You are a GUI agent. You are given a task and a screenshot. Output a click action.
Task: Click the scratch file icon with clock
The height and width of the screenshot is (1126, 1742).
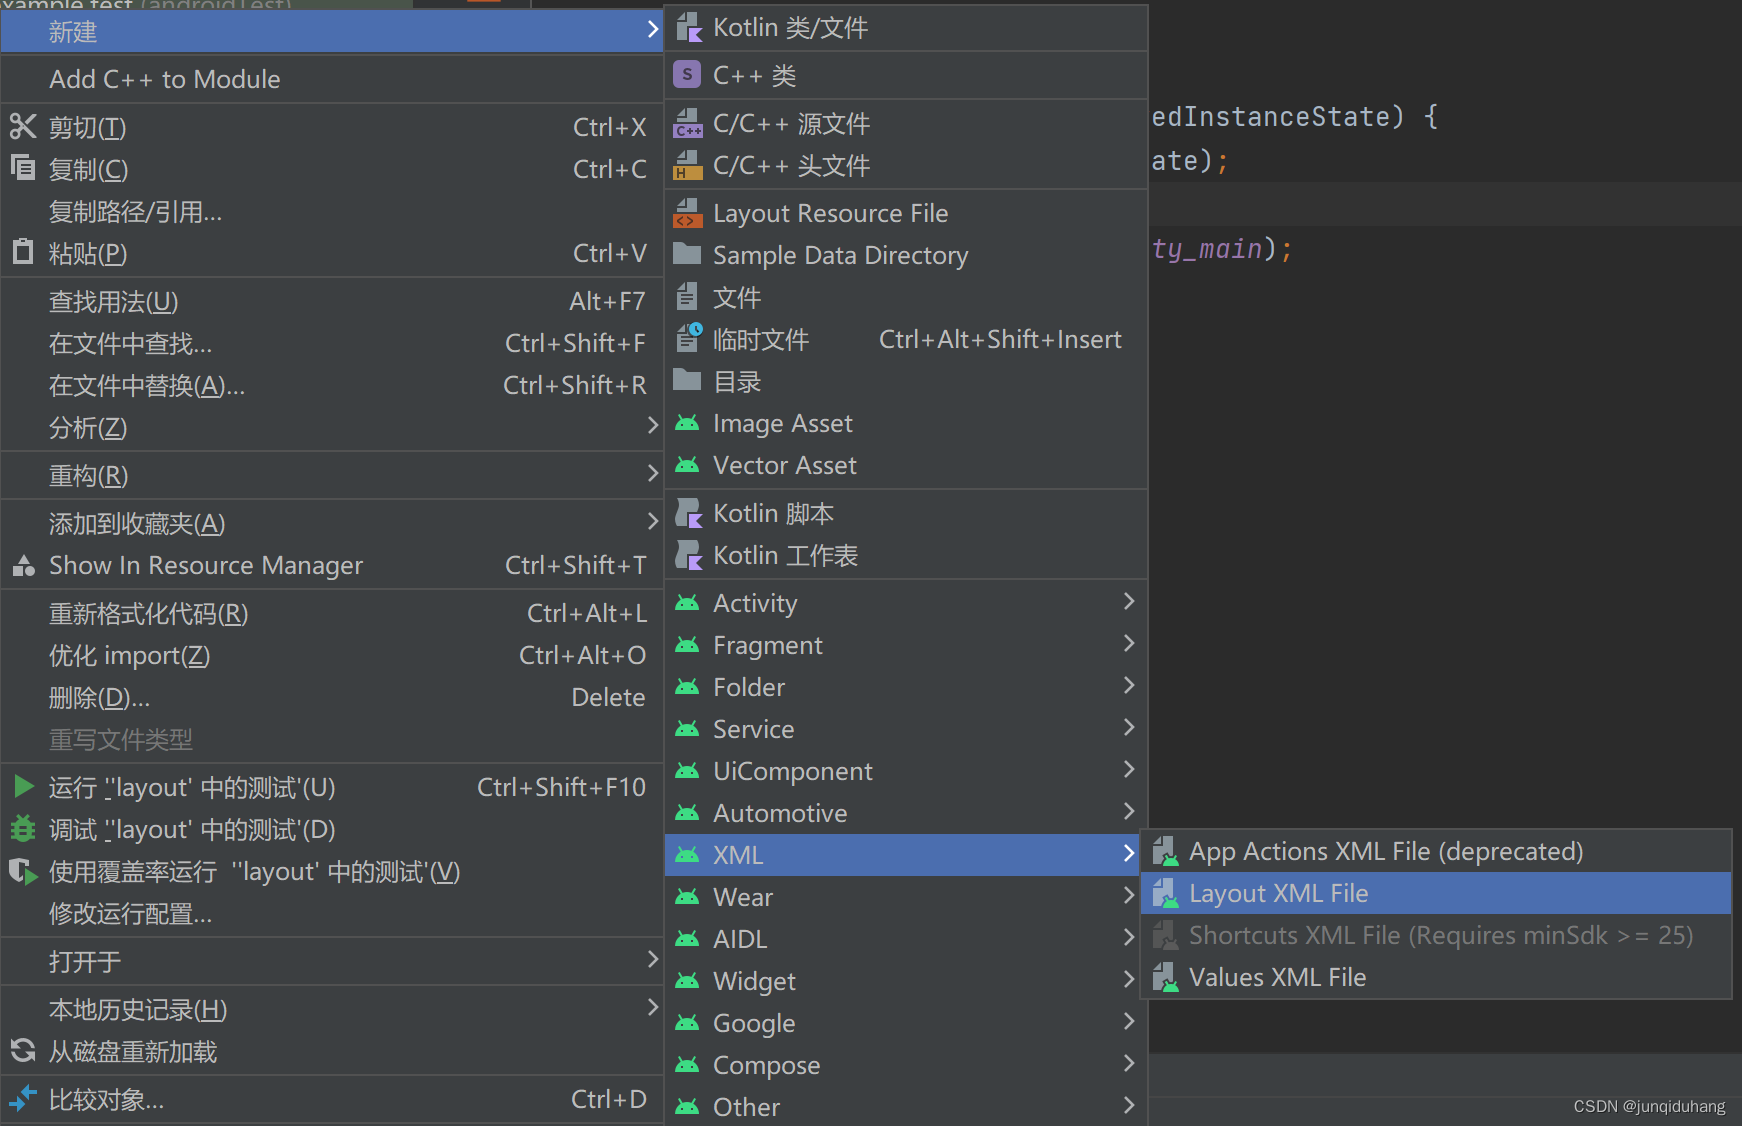[688, 339]
